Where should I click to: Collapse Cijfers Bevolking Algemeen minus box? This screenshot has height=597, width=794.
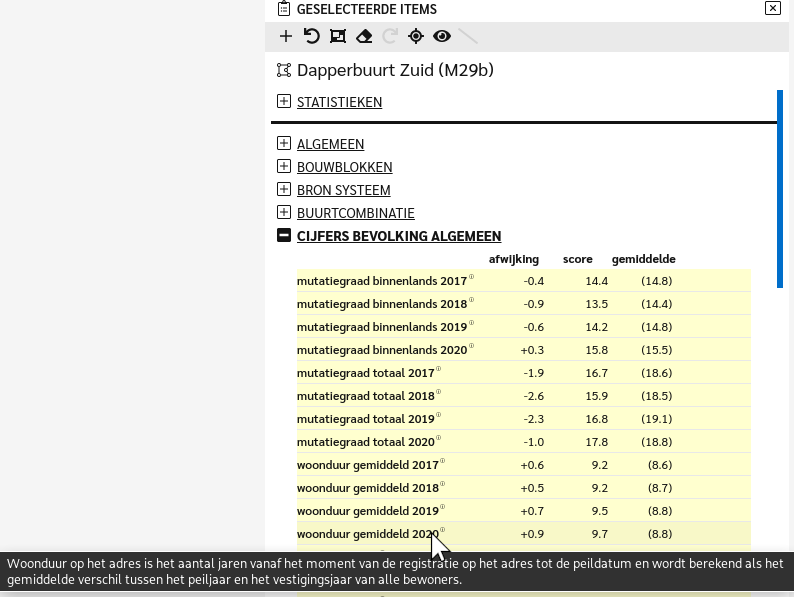click(284, 235)
